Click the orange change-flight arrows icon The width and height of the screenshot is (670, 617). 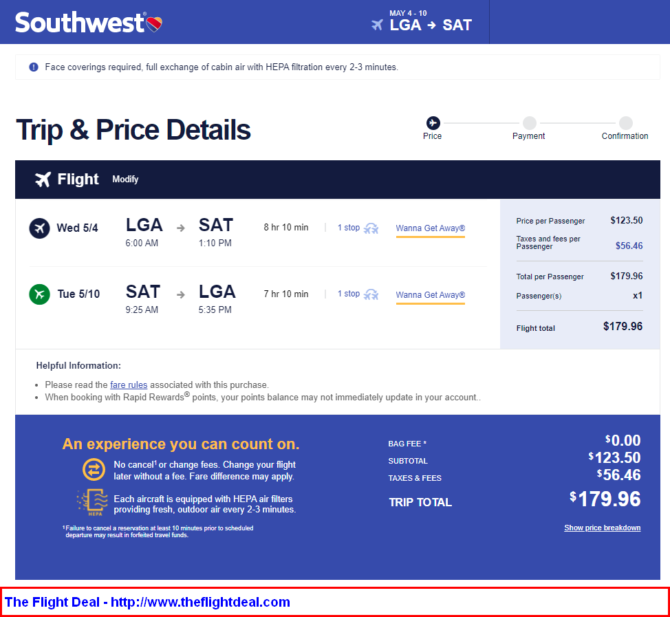tap(94, 470)
